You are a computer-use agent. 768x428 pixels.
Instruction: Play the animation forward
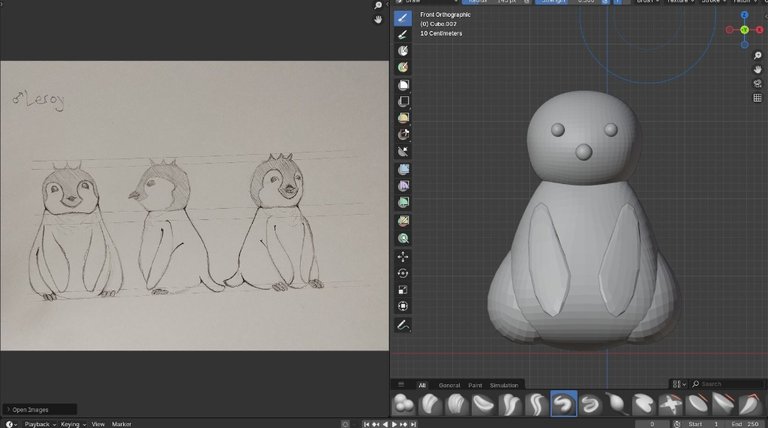(394, 424)
